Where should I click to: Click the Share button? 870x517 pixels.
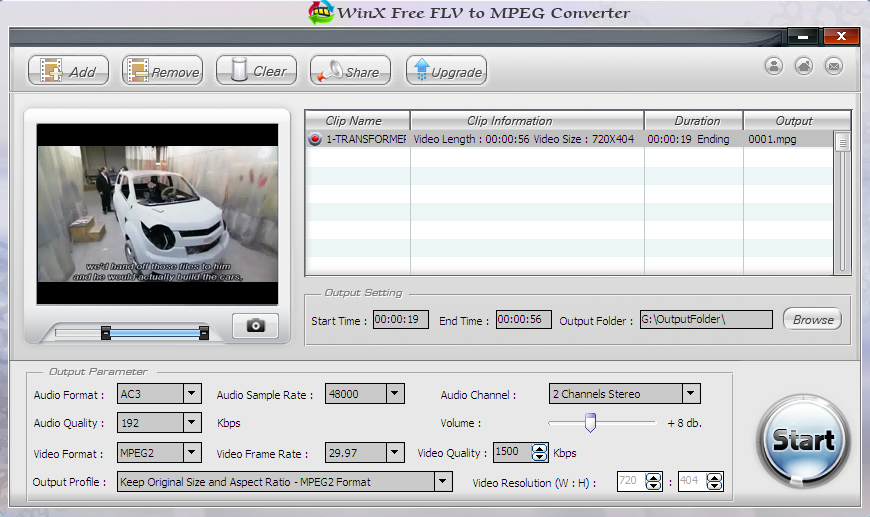pyautogui.click(x=350, y=70)
